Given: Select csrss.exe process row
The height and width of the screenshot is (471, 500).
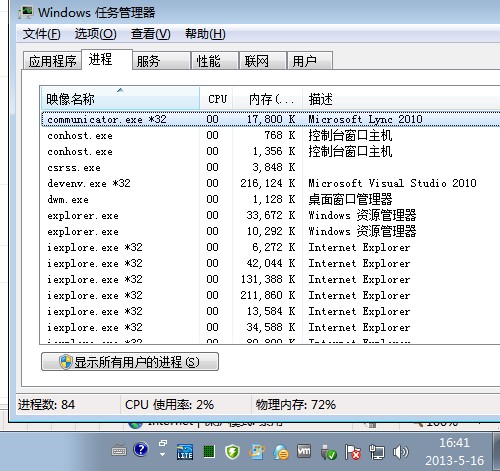Looking at the screenshot, I should tap(271, 167).
